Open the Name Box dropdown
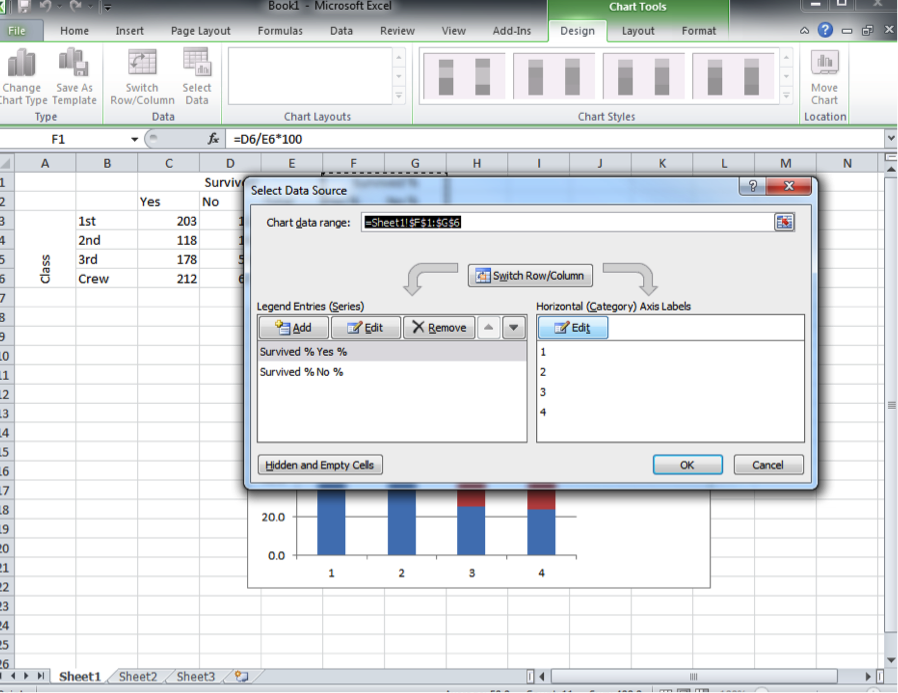Viewport: 898px width, 693px height. click(x=135, y=139)
